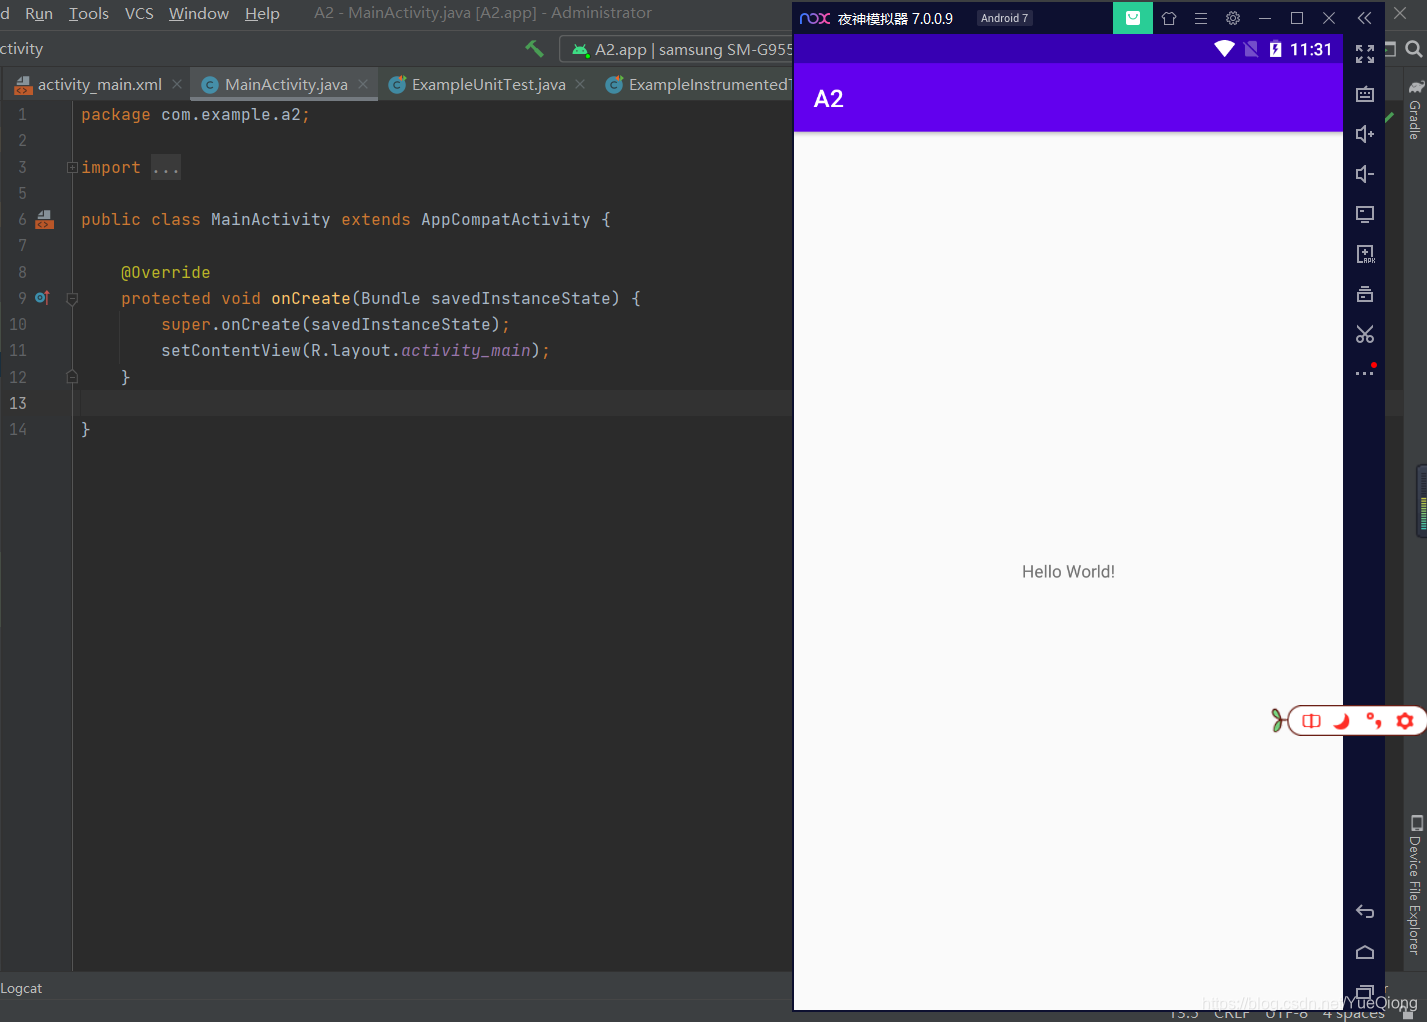The height and width of the screenshot is (1022, 1427).
Task: Click Hello World! text in emulator
Action: 1068,572
